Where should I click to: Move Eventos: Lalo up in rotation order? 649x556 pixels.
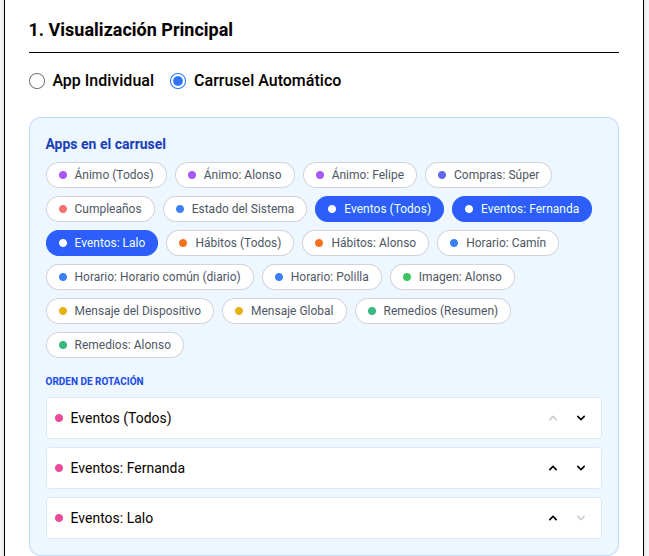(553, 518)
